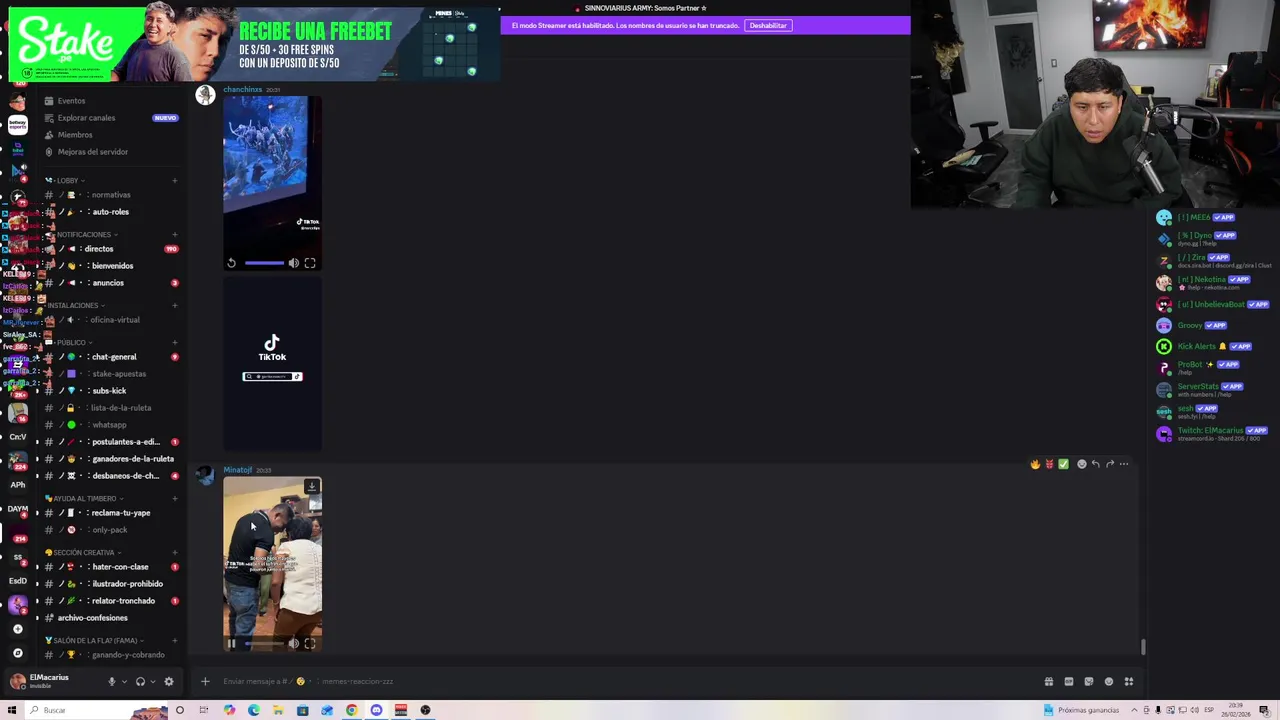Open the bienvenidos channel

click(x=112, y=266)
